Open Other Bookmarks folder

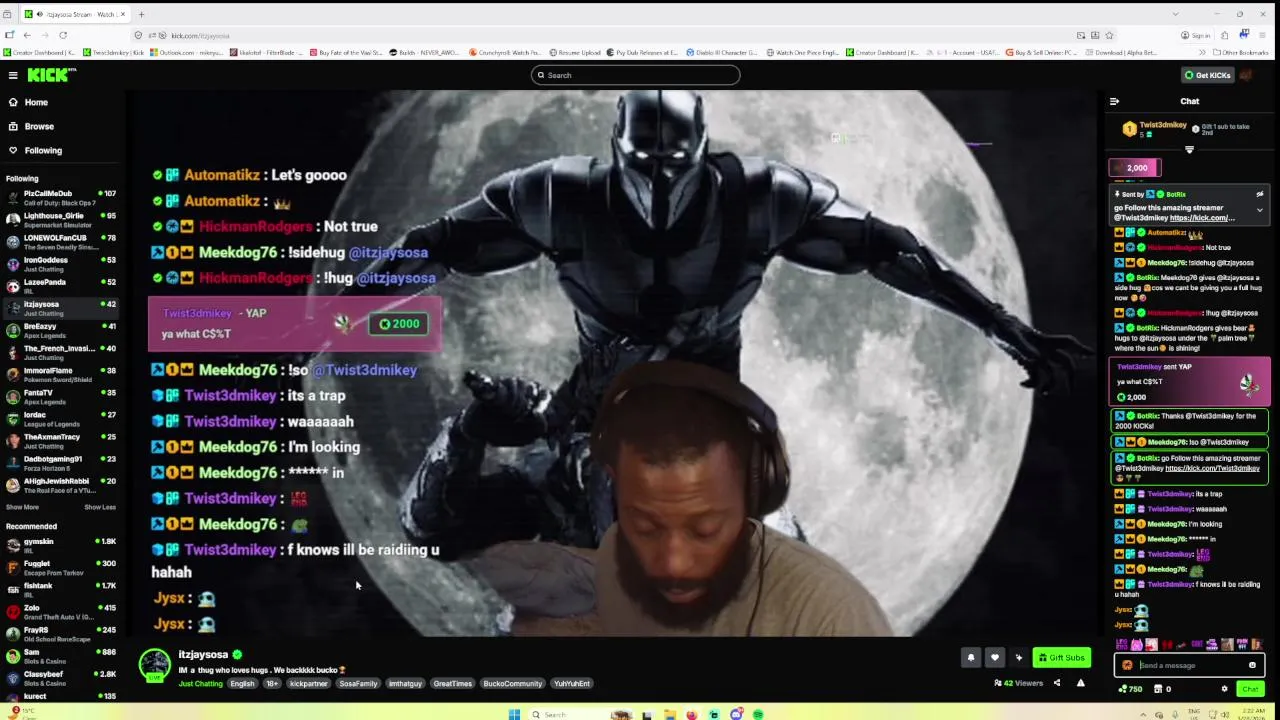(1240, 52)
